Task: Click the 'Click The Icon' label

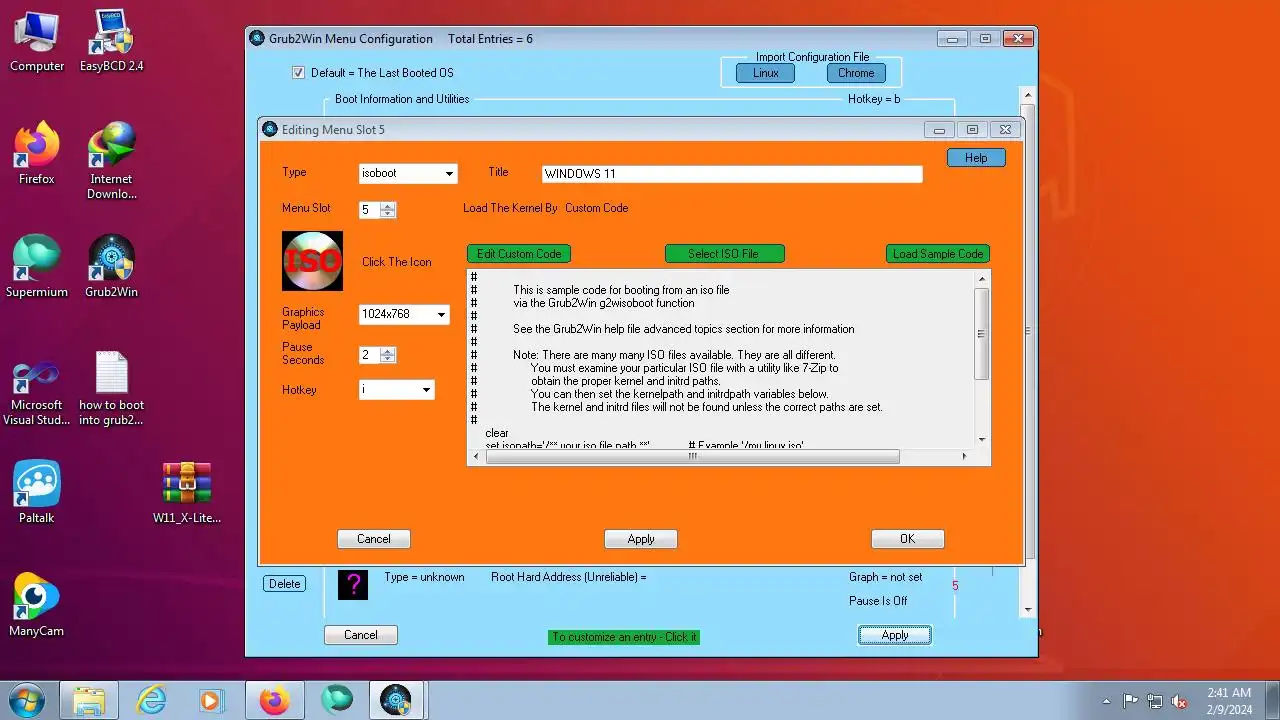Action: [397, 262]
